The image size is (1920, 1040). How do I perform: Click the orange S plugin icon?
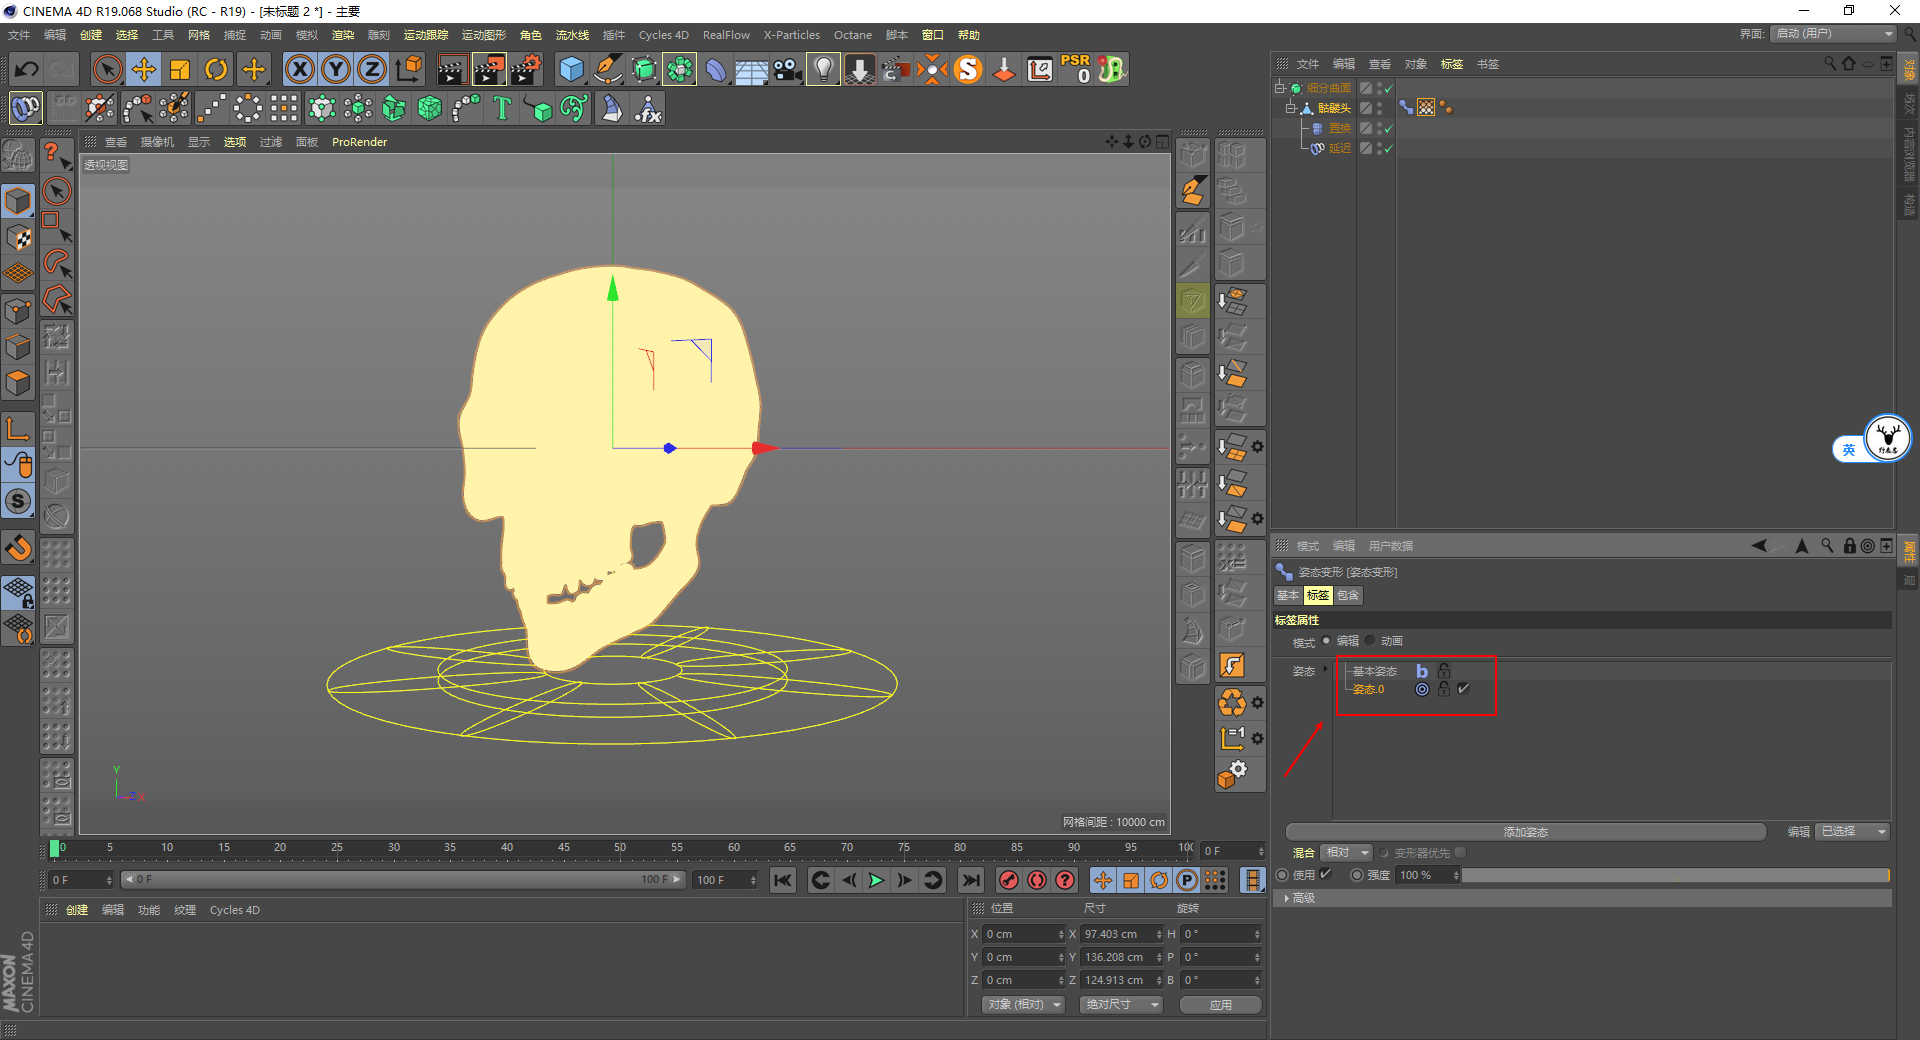(968, 69)
